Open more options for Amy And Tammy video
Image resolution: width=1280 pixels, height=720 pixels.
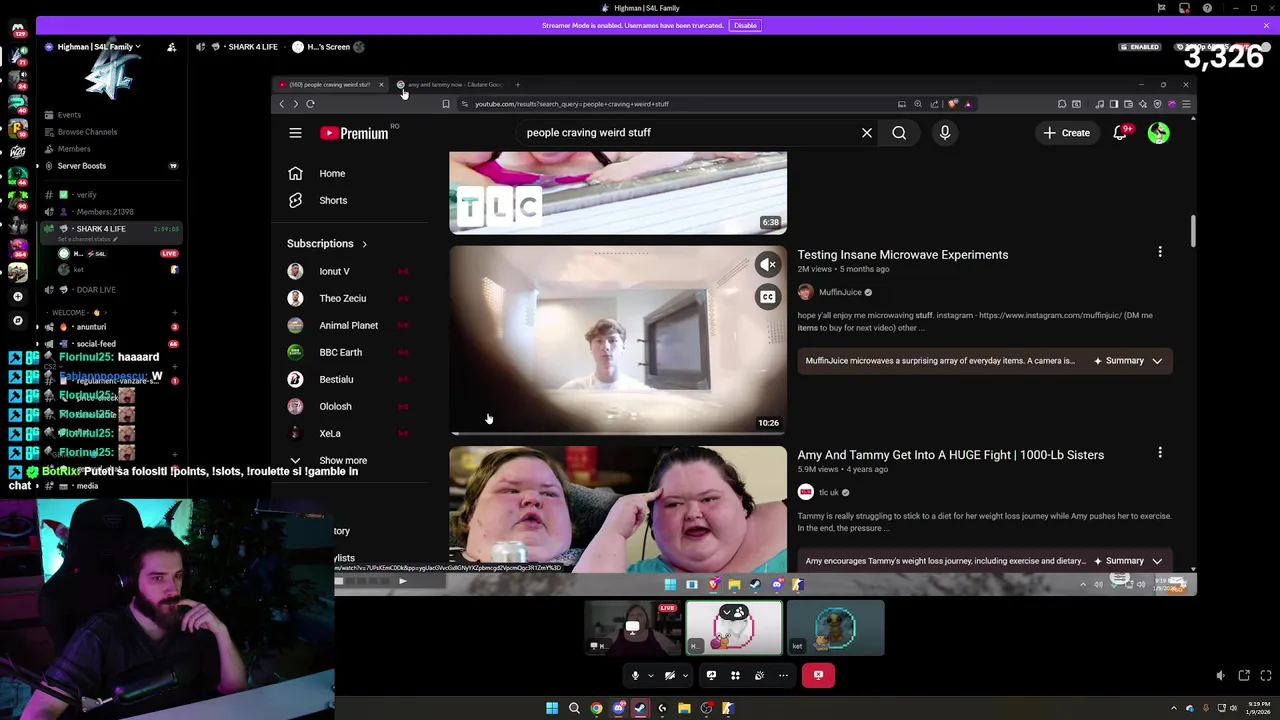pos(1160,453)
